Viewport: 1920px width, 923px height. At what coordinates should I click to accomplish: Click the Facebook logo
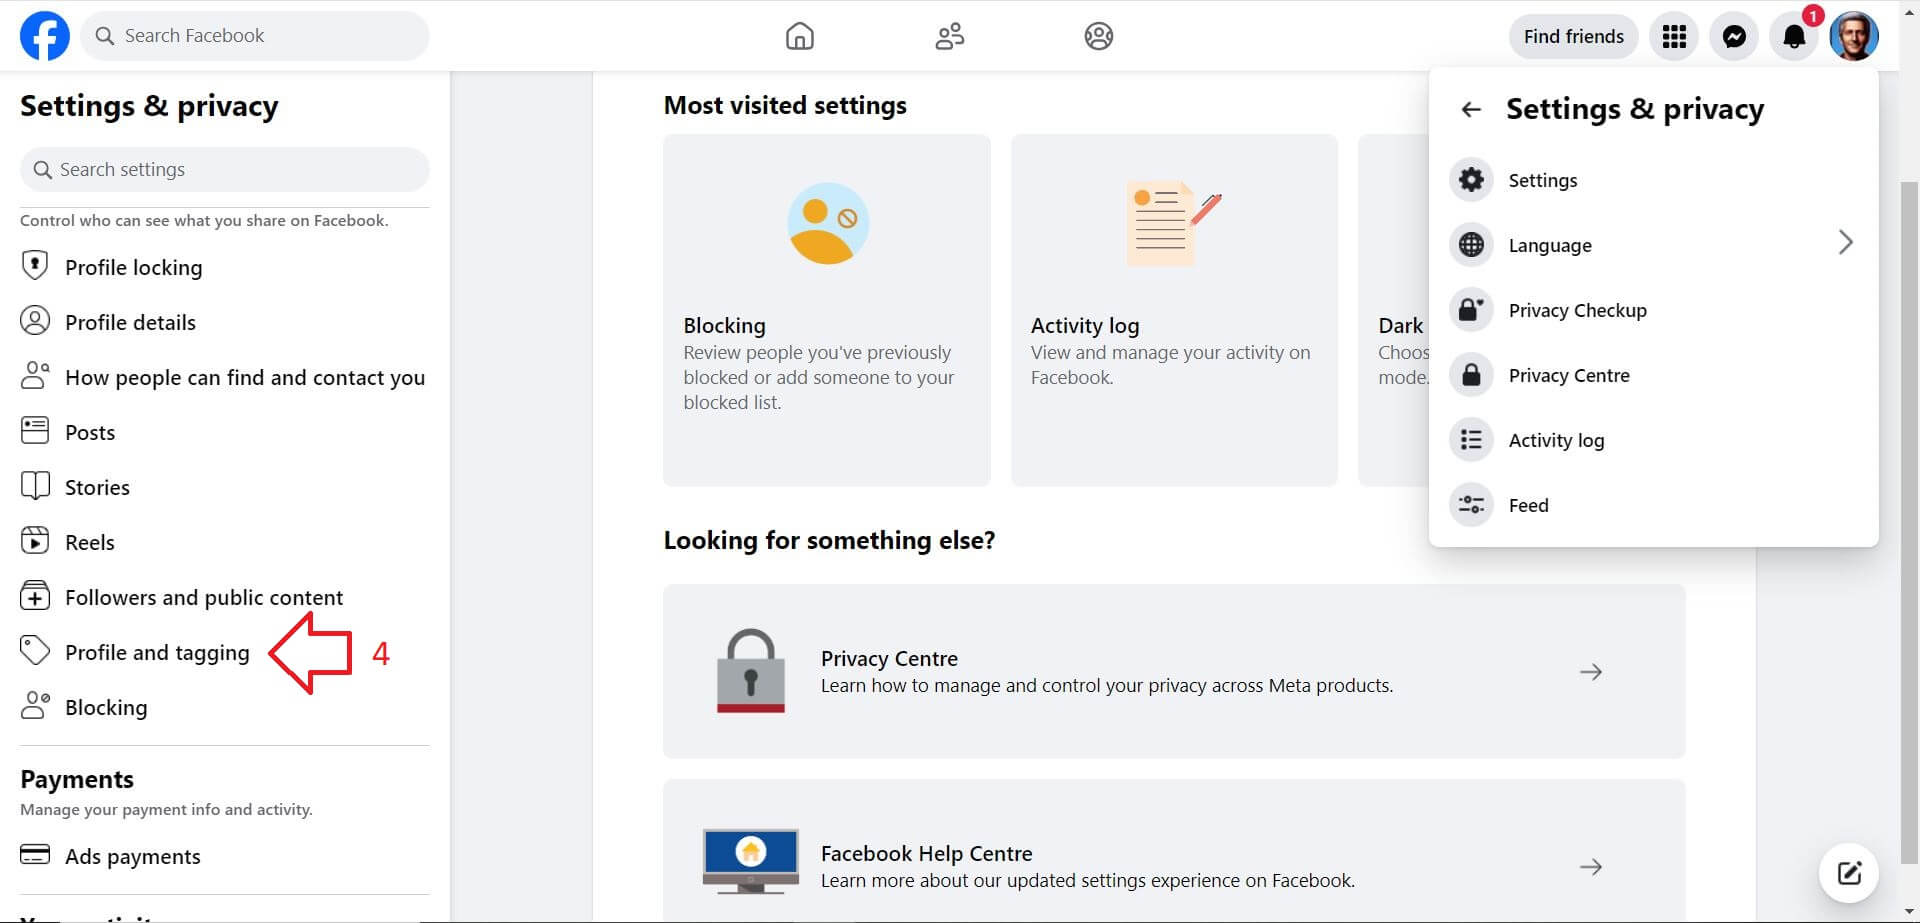tap(45, 36)
